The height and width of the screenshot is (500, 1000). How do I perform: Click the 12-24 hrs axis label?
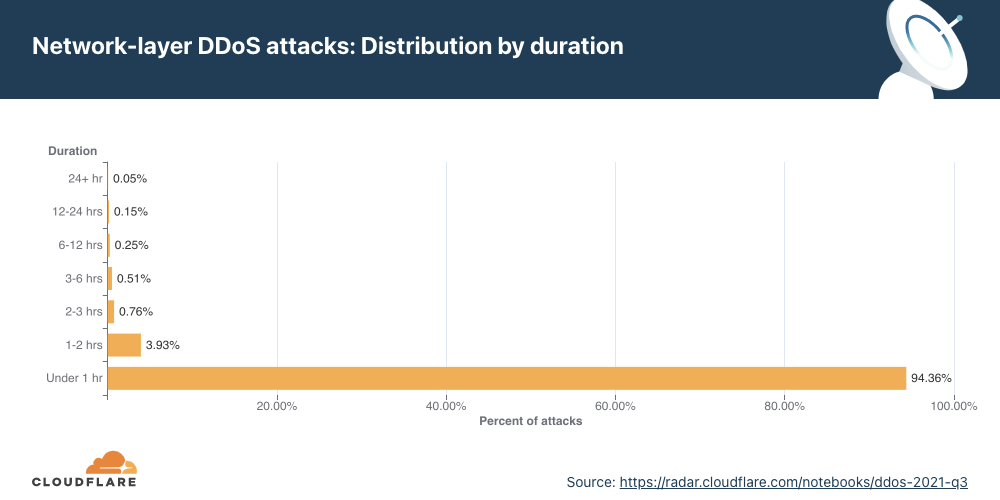77,212
